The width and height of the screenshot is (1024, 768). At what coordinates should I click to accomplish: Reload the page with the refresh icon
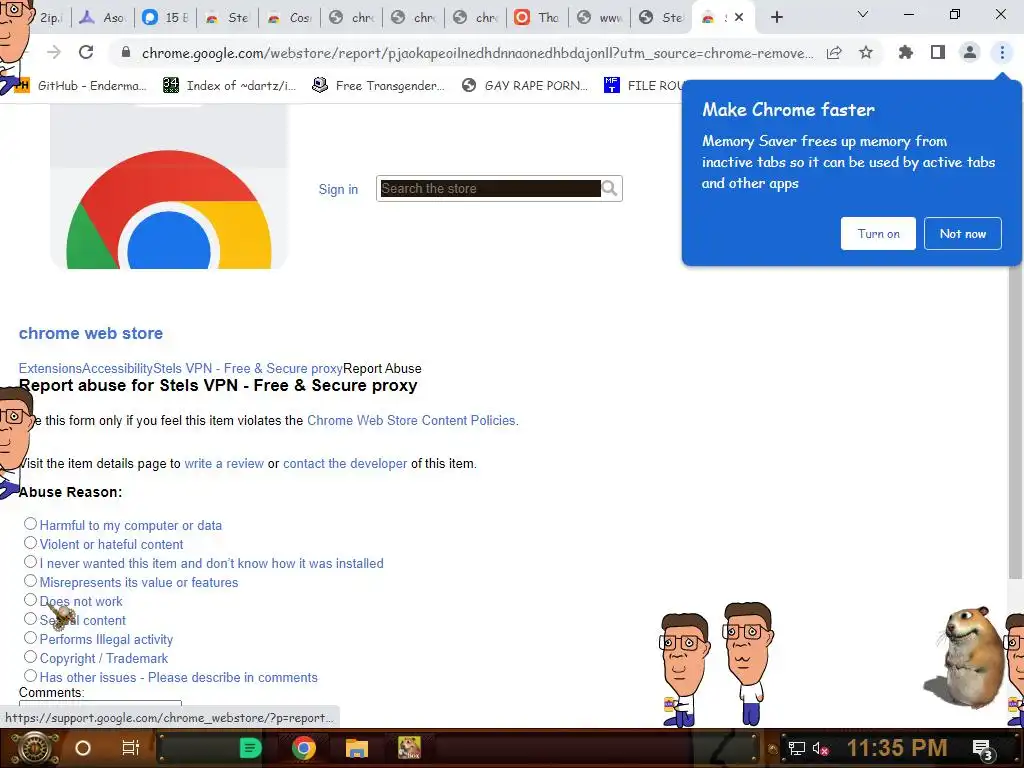[86, 52]
